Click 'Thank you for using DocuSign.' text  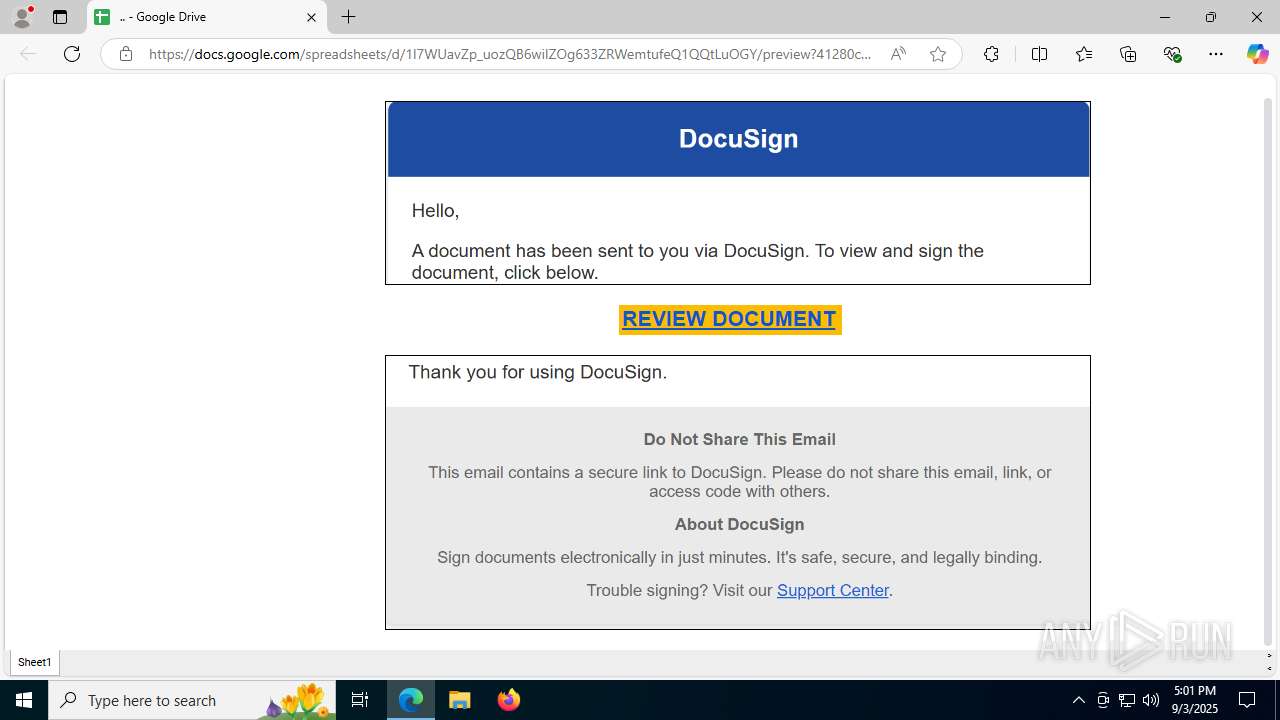(x=537, y=372)
